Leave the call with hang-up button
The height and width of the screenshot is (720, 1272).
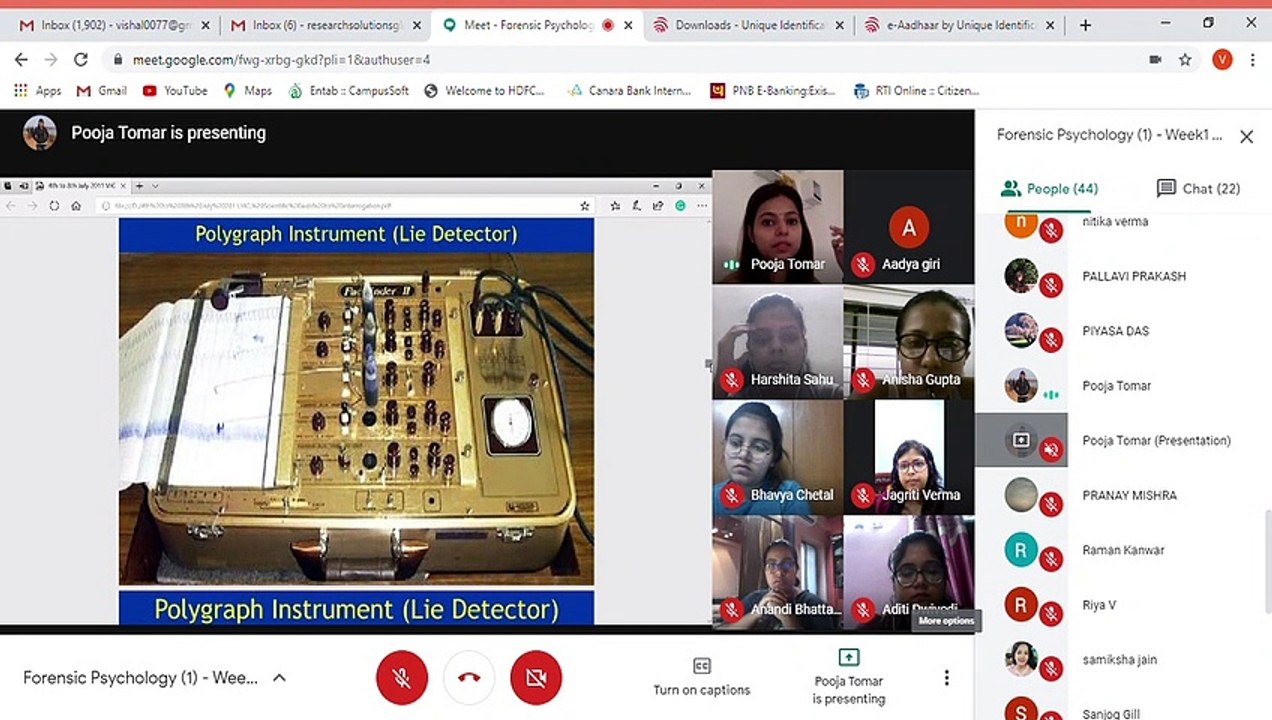[469, 678]
